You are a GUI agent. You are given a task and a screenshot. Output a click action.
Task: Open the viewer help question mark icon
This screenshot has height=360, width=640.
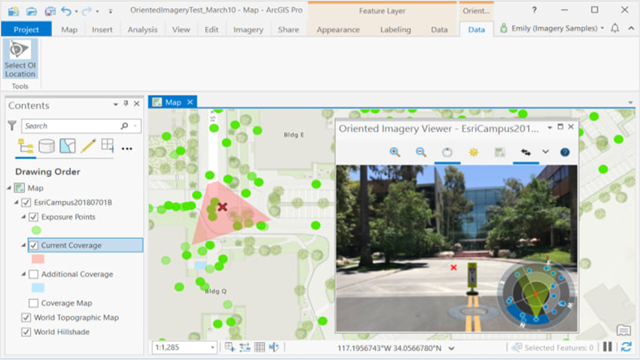(x=565, y=152)
